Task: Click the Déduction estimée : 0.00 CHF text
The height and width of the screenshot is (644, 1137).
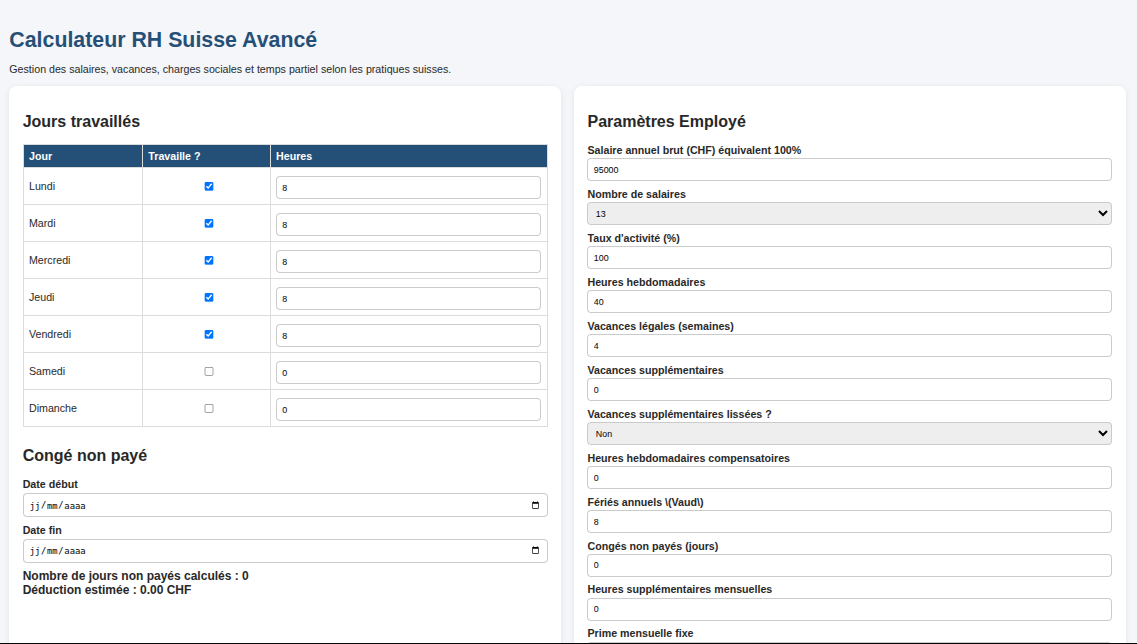Action: coord(107,590)
